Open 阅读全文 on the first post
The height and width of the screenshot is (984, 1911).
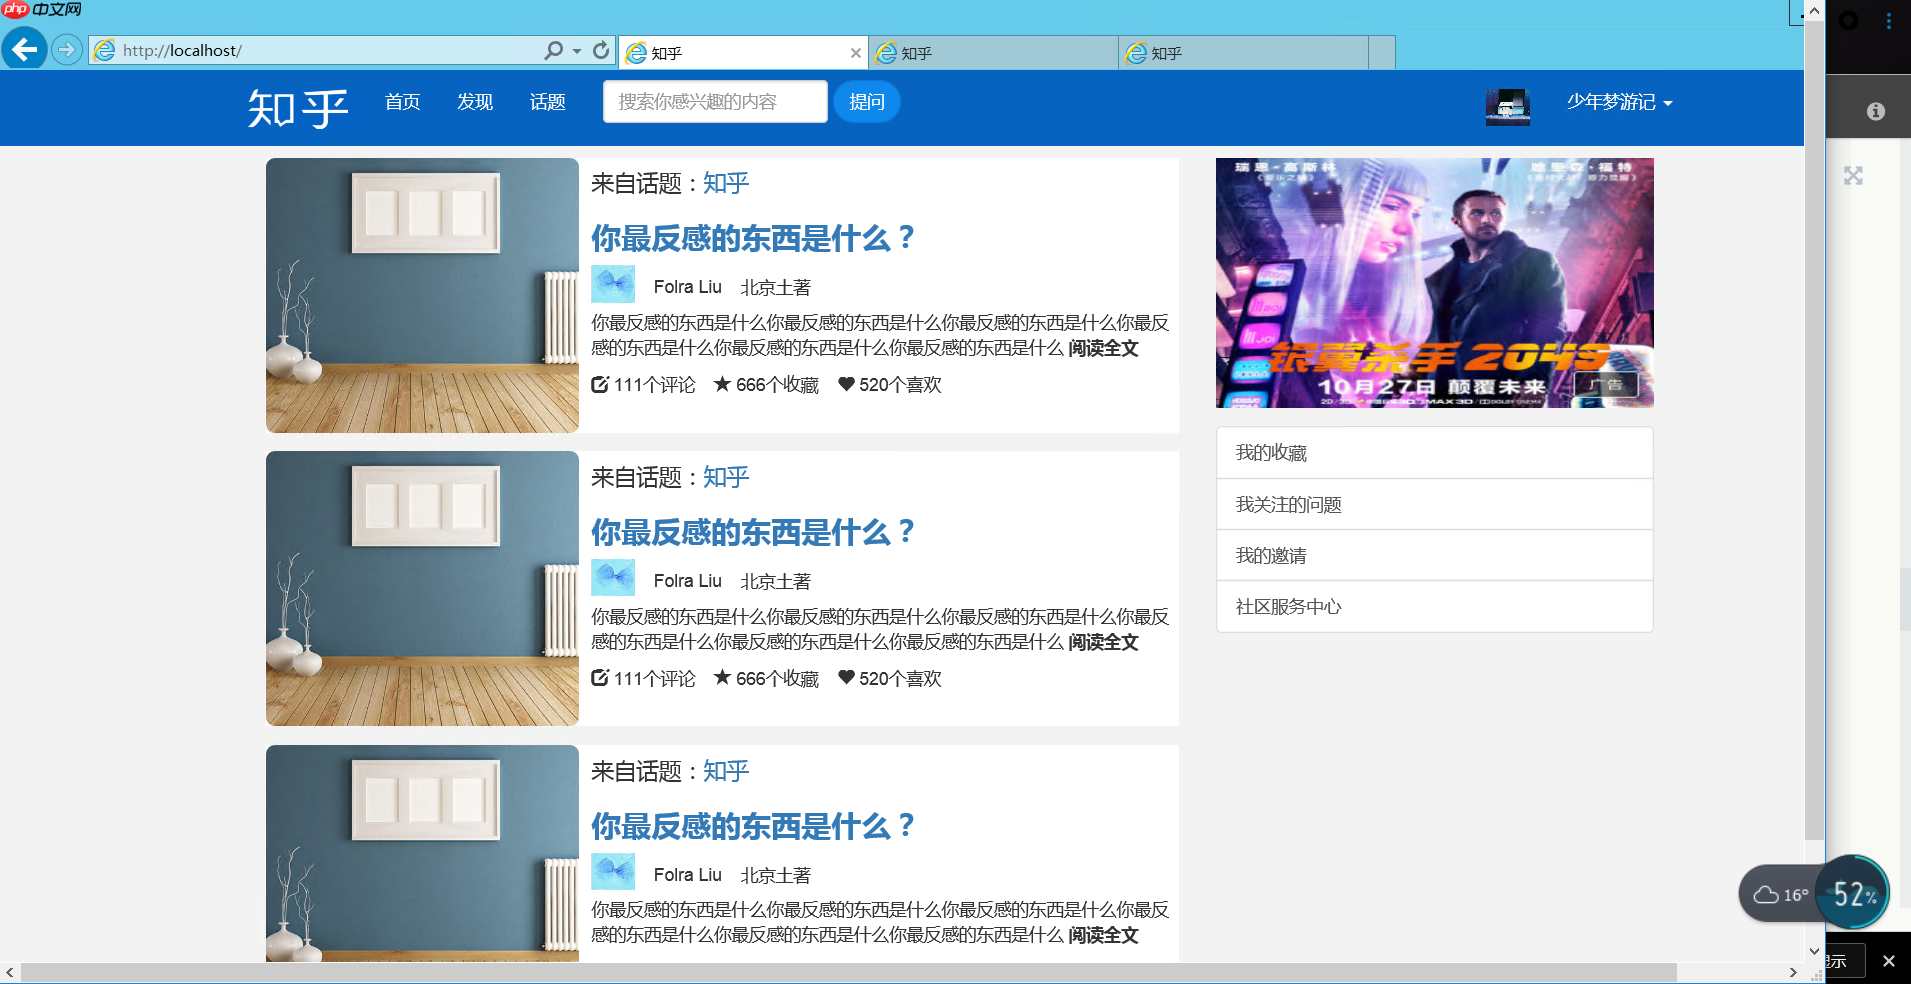coord(1104,348)
